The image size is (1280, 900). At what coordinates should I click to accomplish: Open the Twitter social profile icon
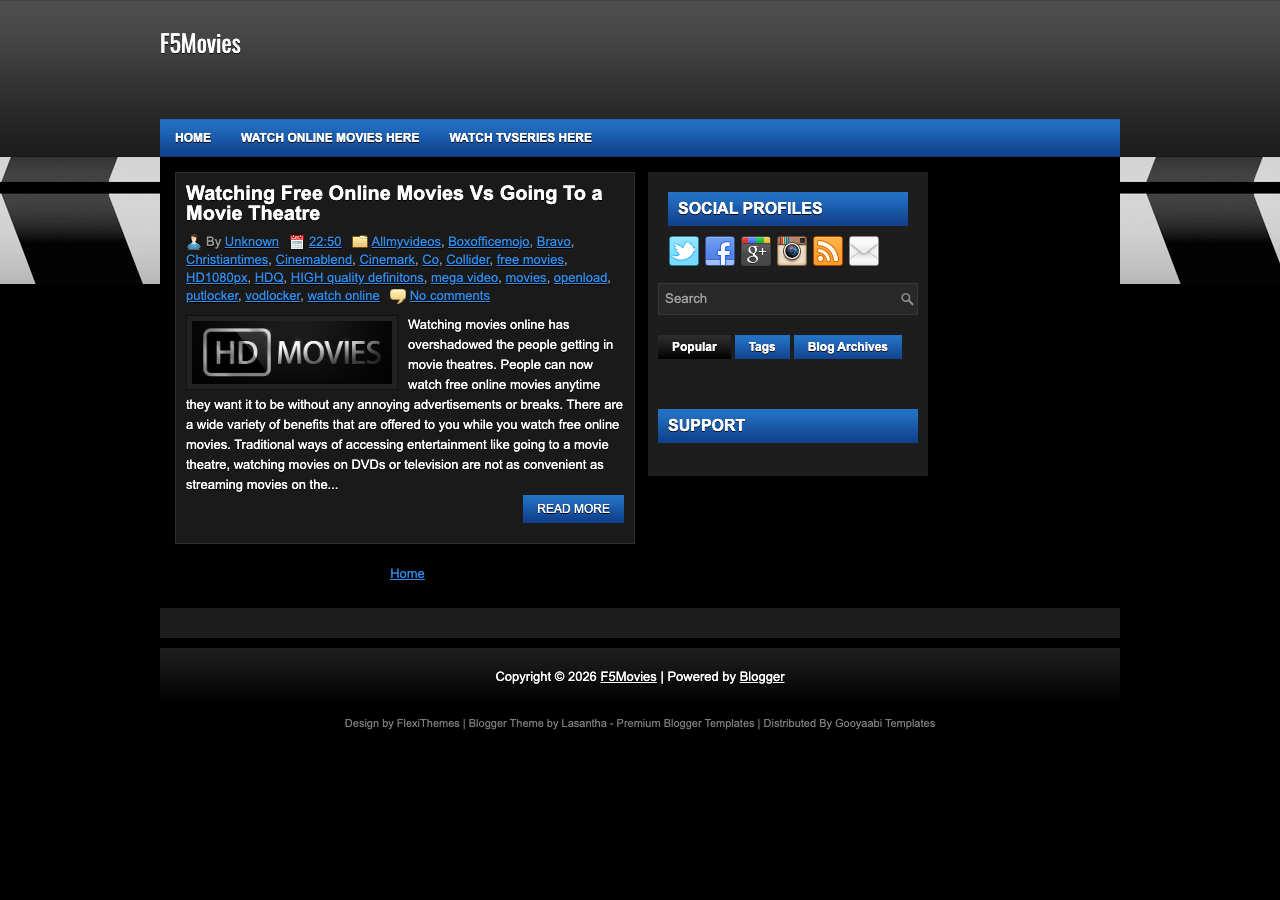pos(683,251)
